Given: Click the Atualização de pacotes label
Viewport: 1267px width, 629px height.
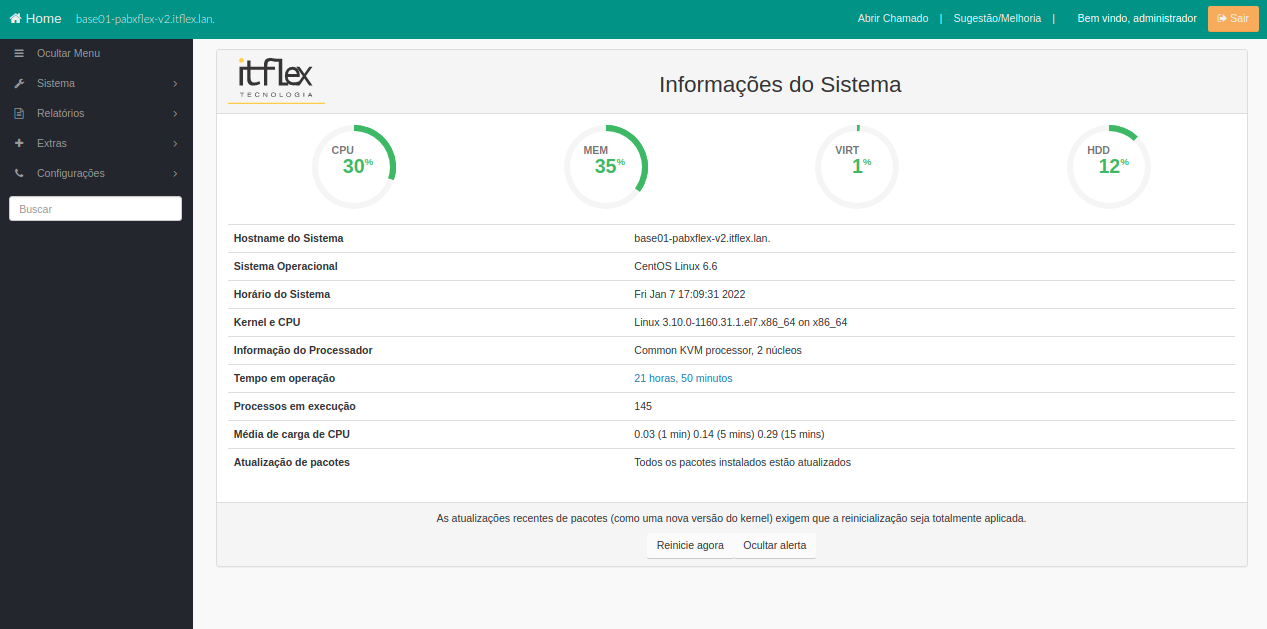Looking at the screenshot, I should [291, 463].
